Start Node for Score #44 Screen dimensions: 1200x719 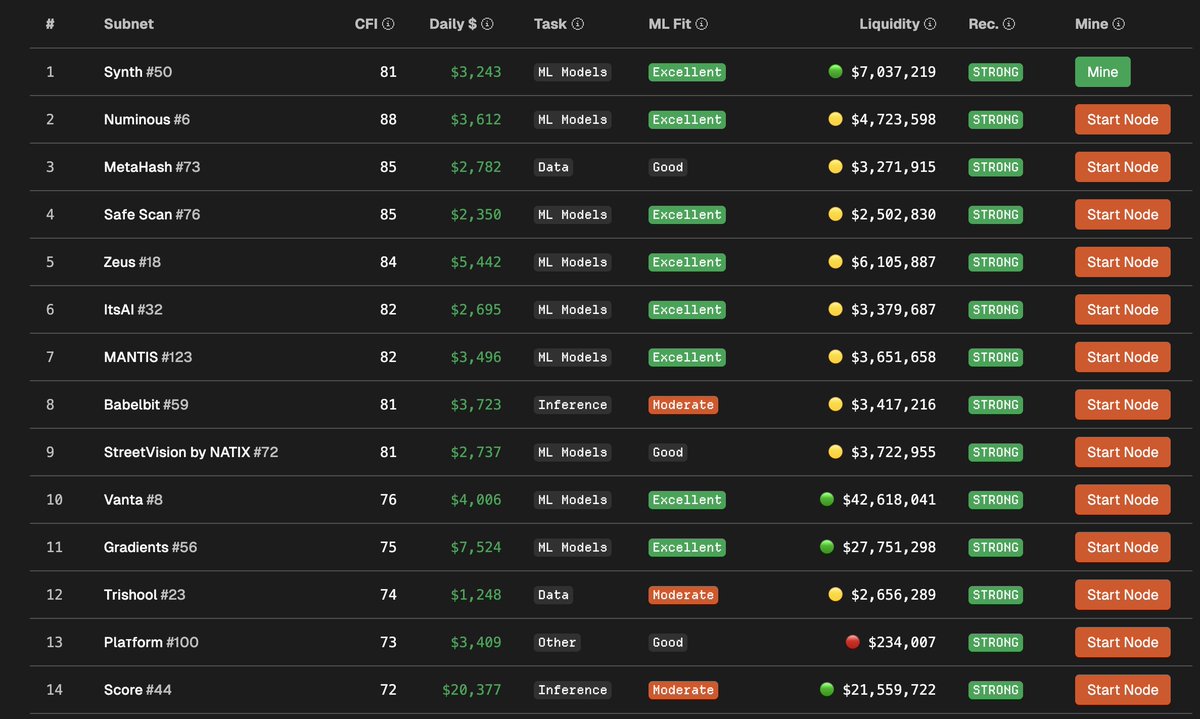pyautogui.click(x=1122, y=689)
